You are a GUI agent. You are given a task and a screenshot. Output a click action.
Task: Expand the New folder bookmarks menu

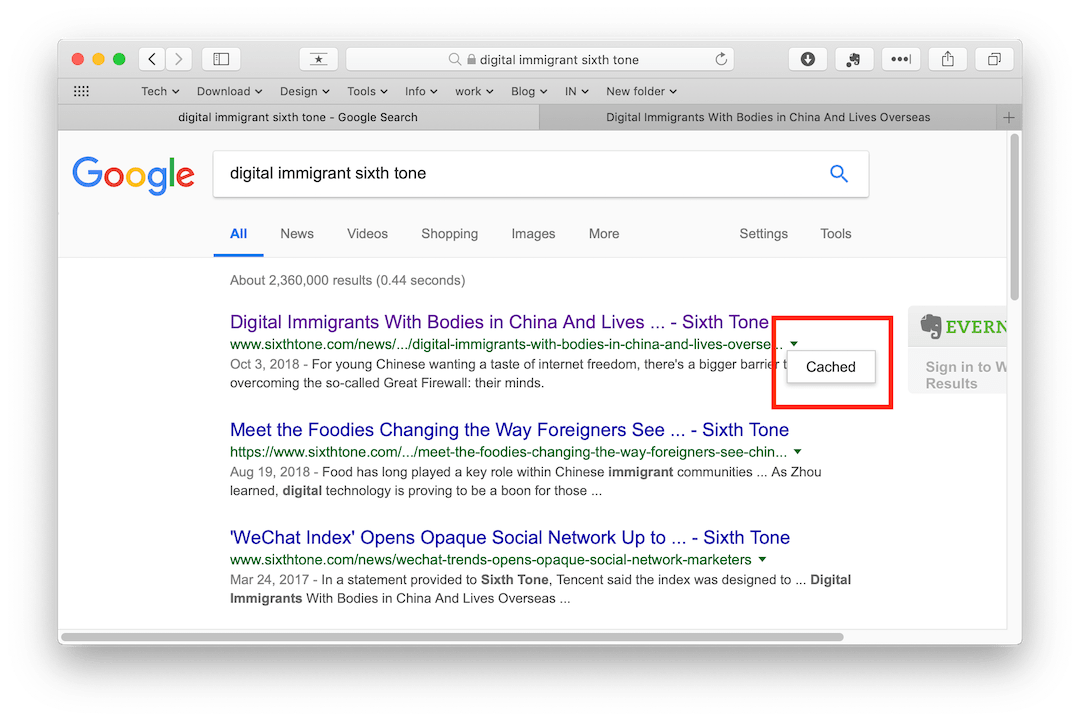click(641, 91)
